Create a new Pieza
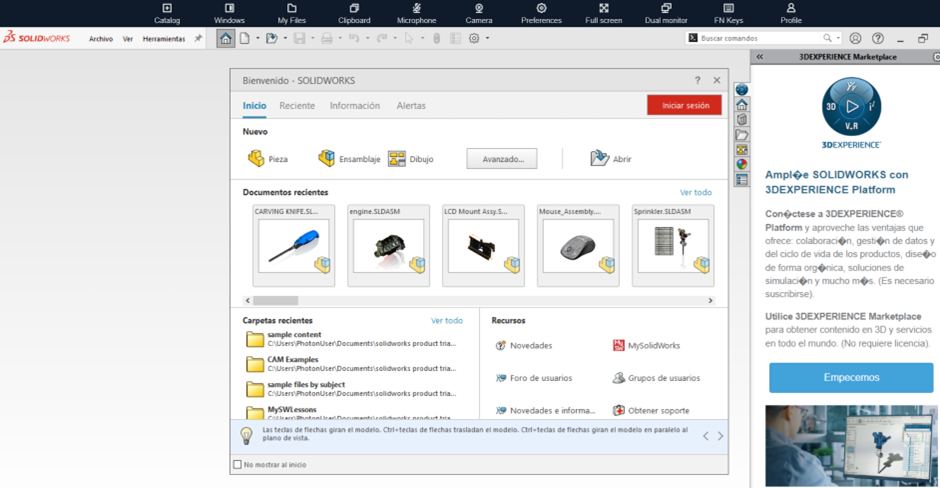 (267, 159)
